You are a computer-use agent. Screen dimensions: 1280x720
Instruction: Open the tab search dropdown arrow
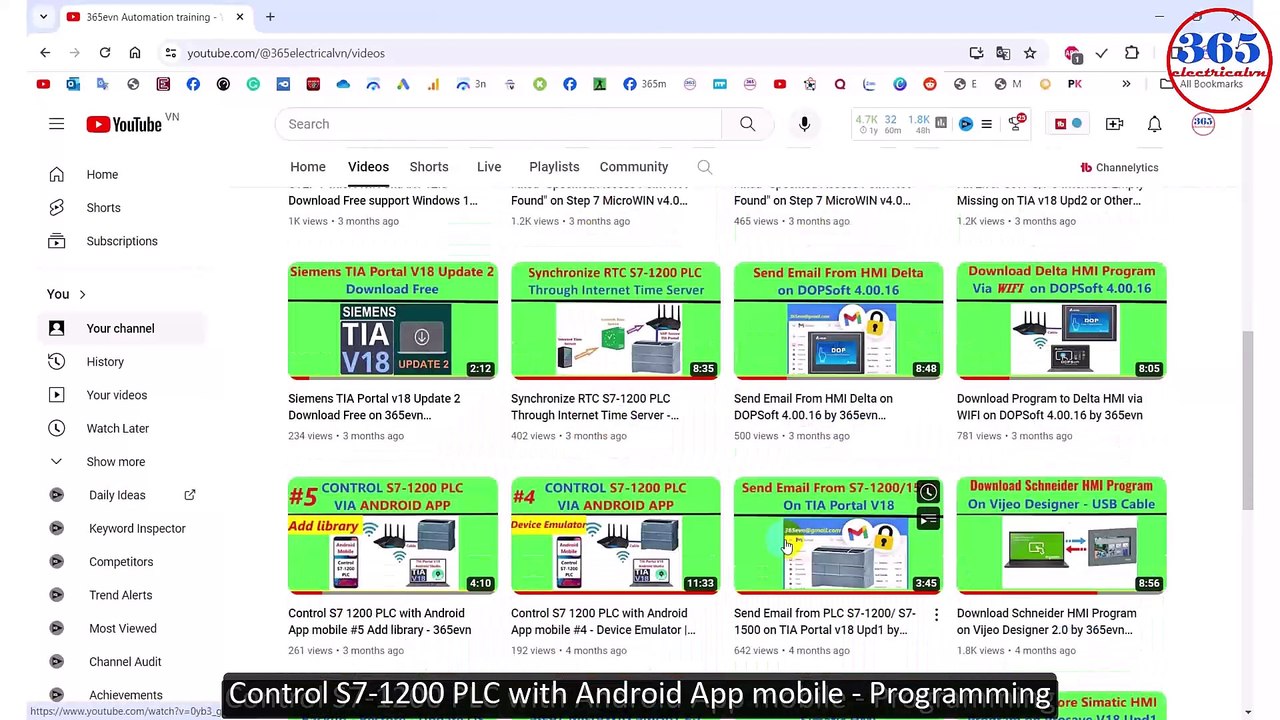tap(43, 17)
